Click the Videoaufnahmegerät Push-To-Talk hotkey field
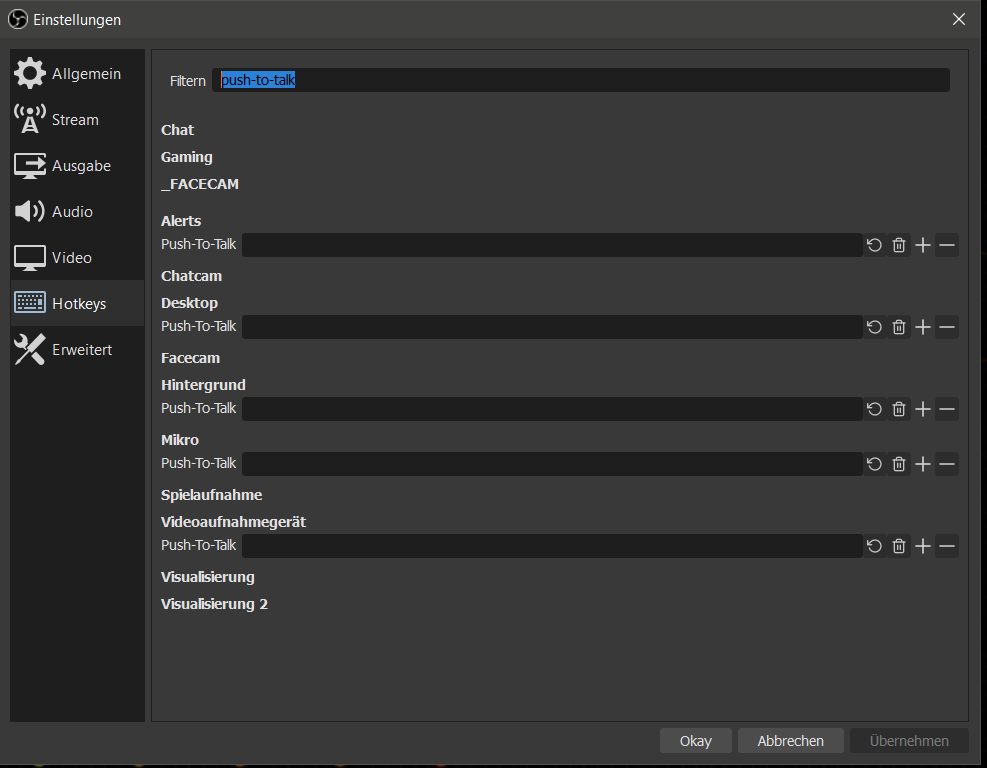 click(x=552, y=546)
